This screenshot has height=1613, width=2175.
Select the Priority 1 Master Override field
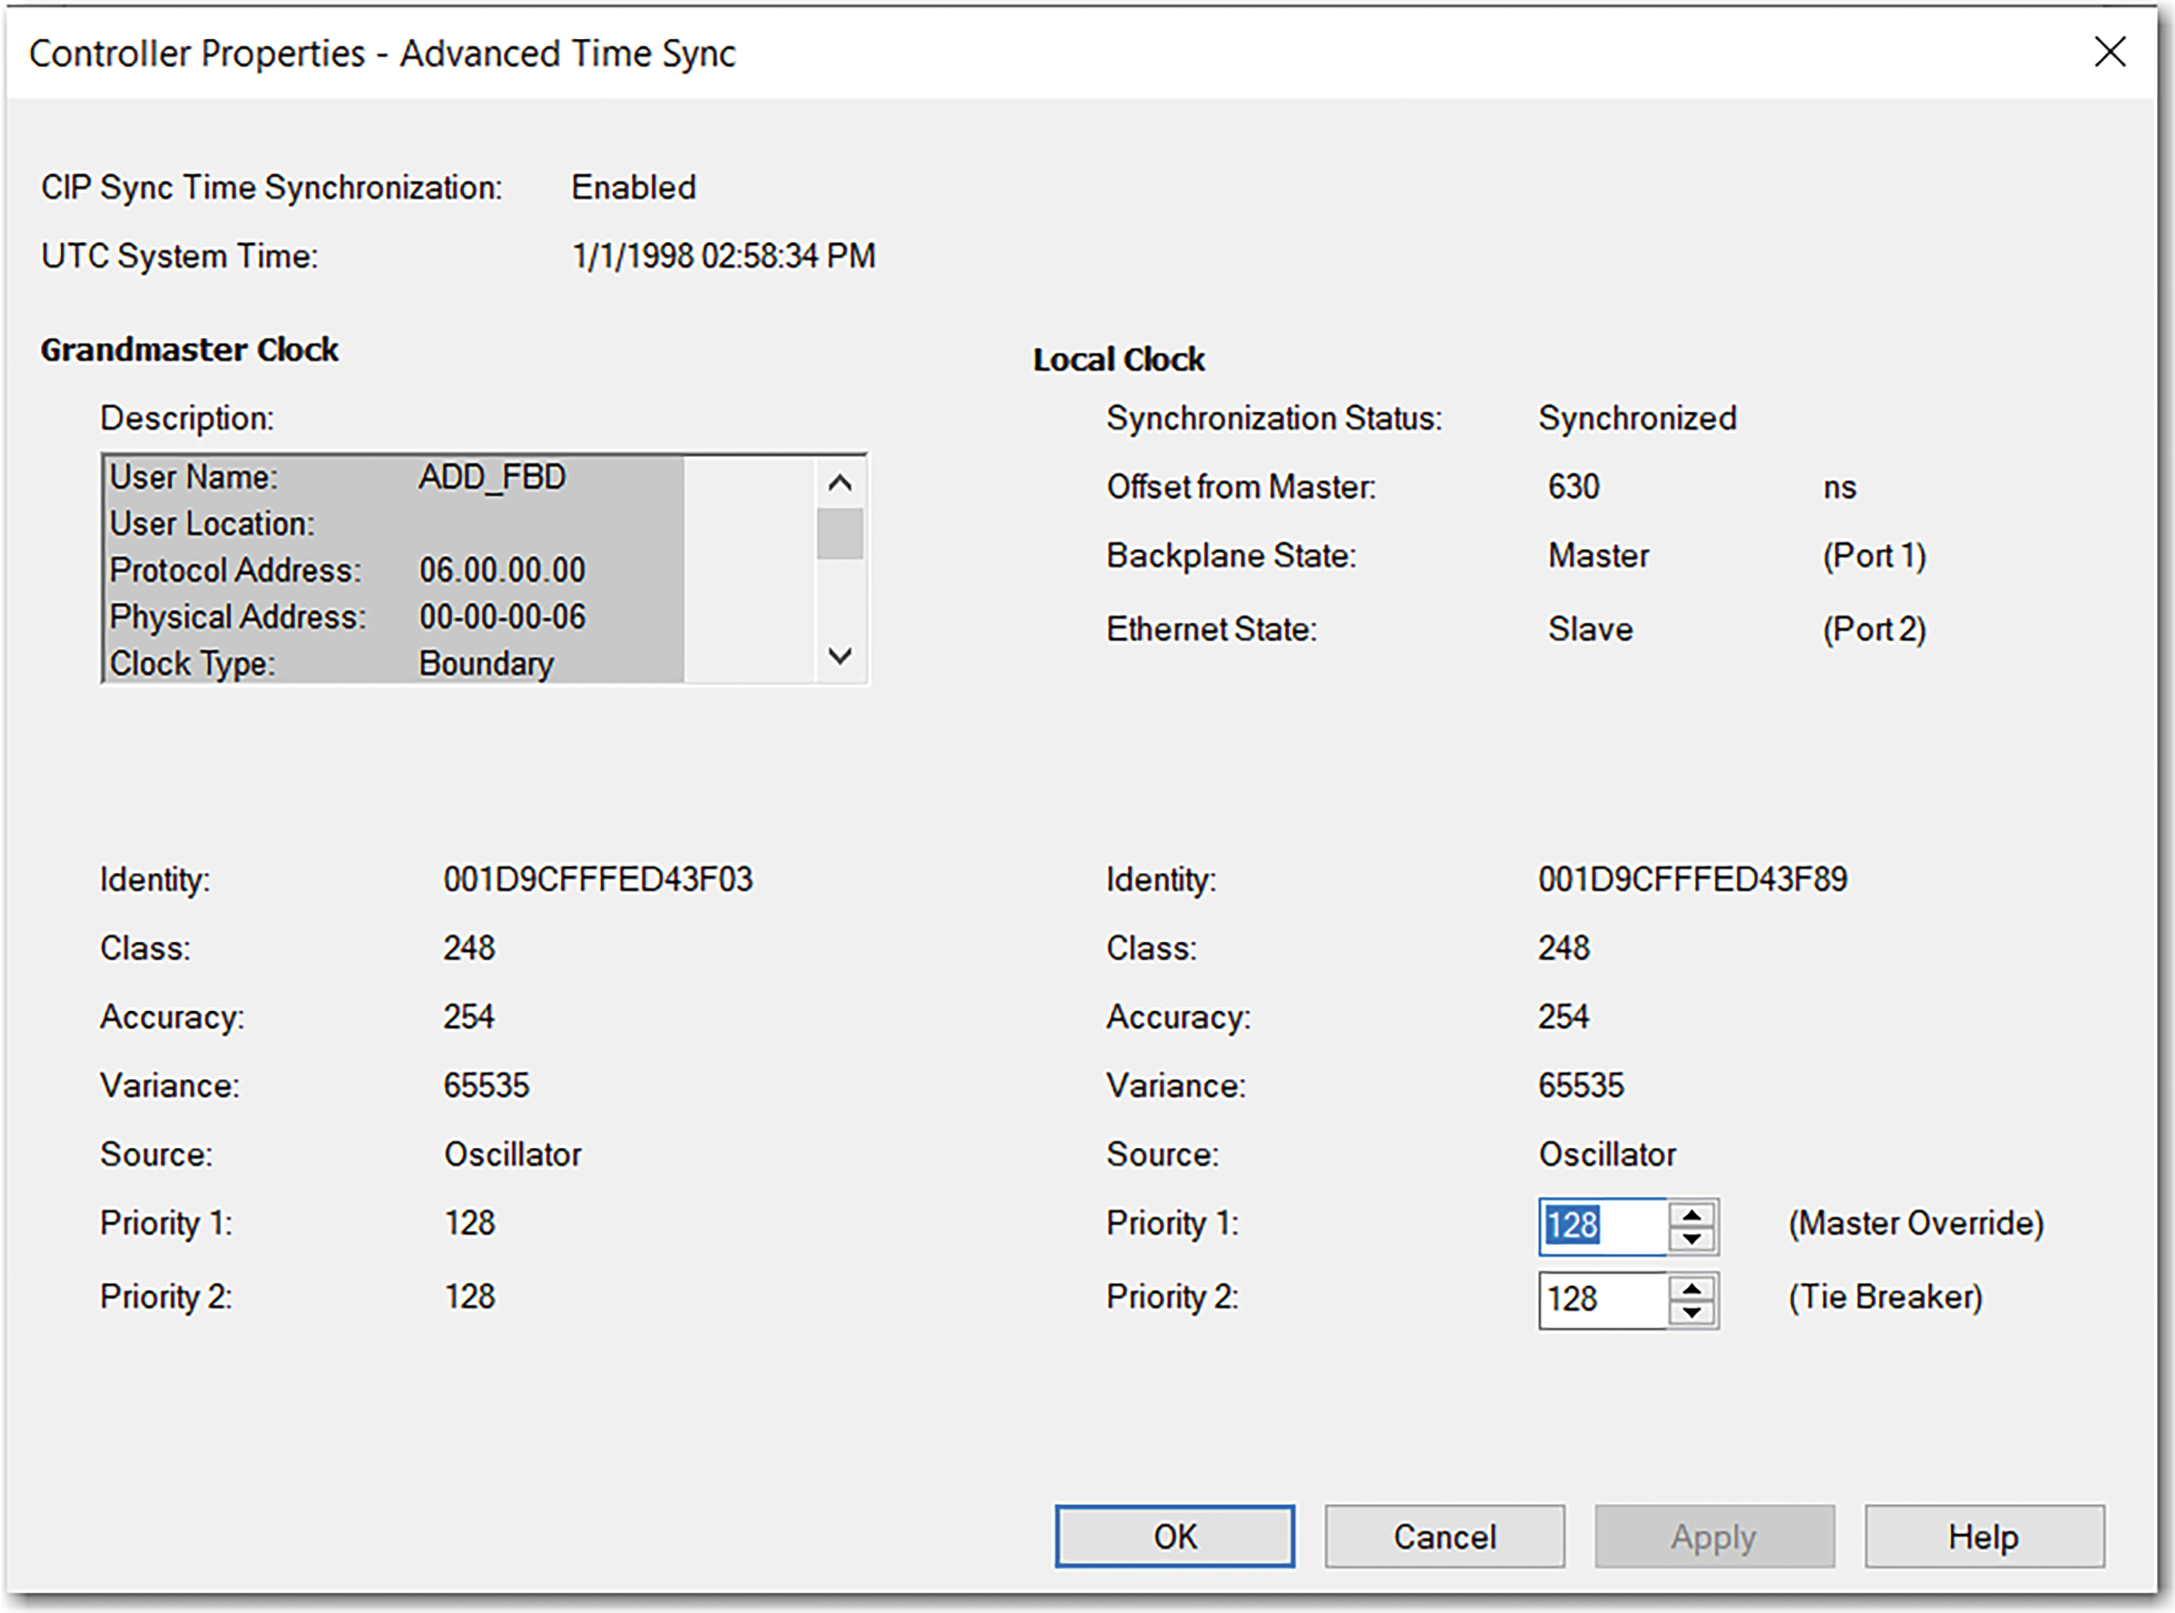1600,1226
